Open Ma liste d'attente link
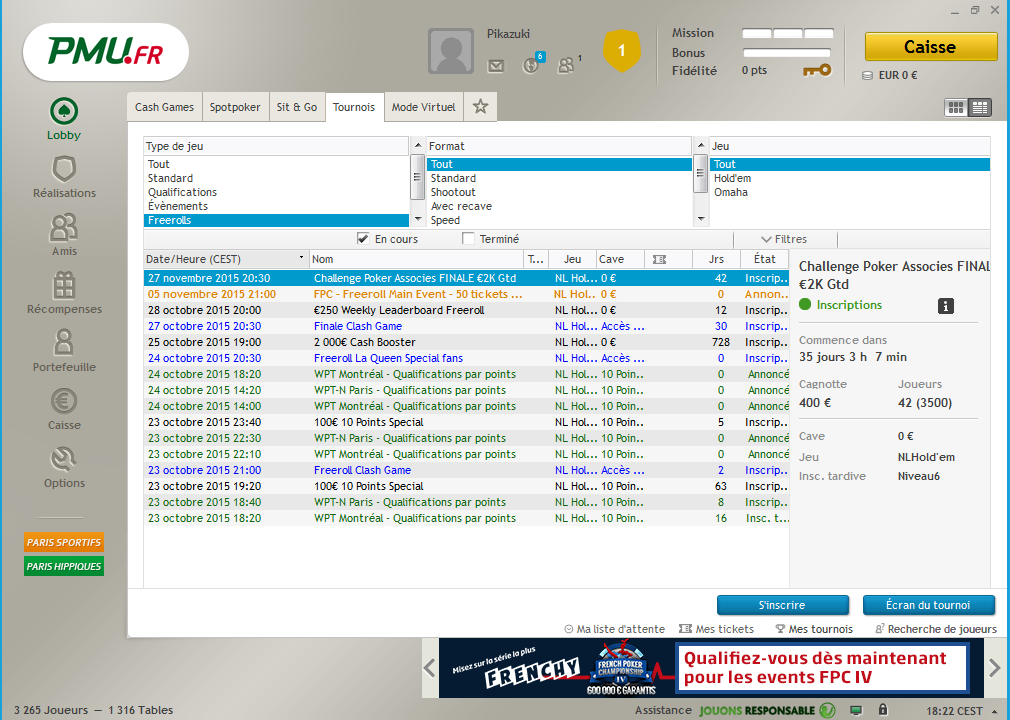Viewport: 1010px width, 720px height. pyautogui.click(x=615, y=629)
